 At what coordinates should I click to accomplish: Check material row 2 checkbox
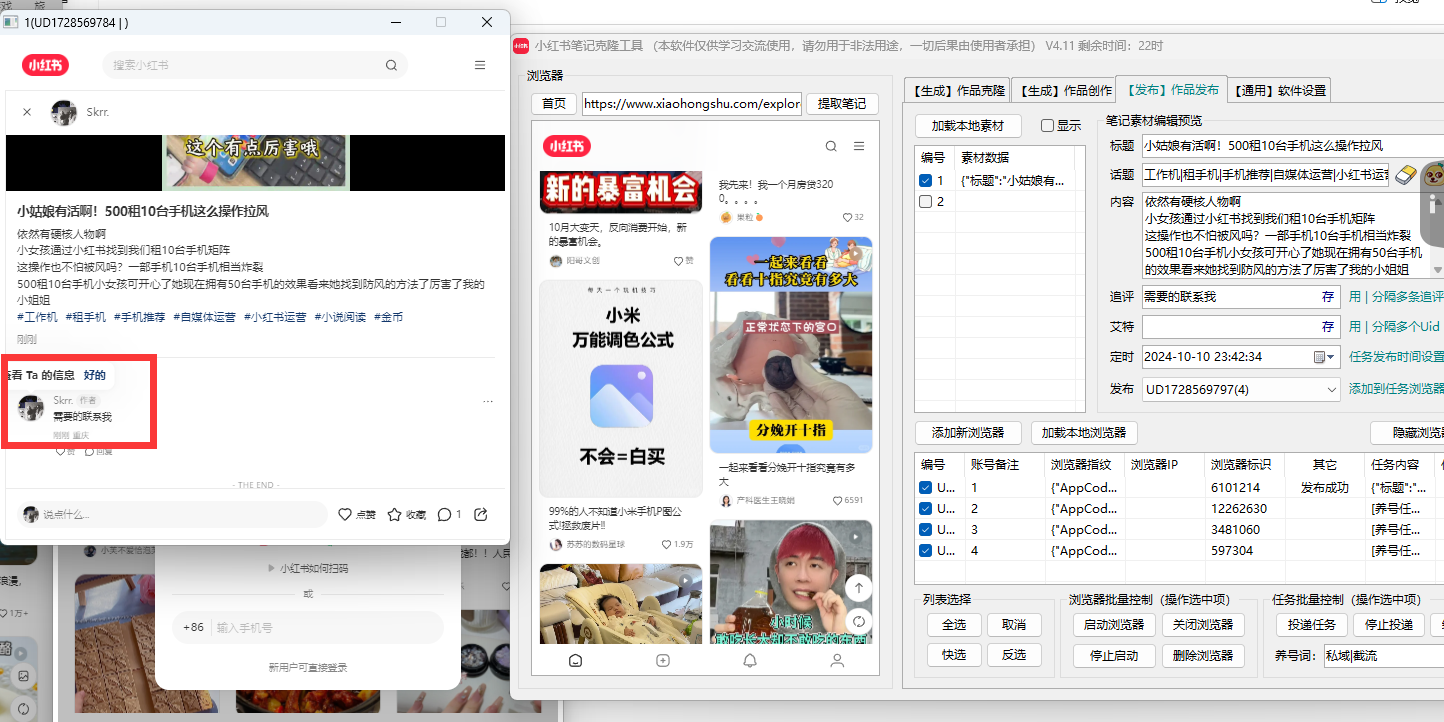924,198
